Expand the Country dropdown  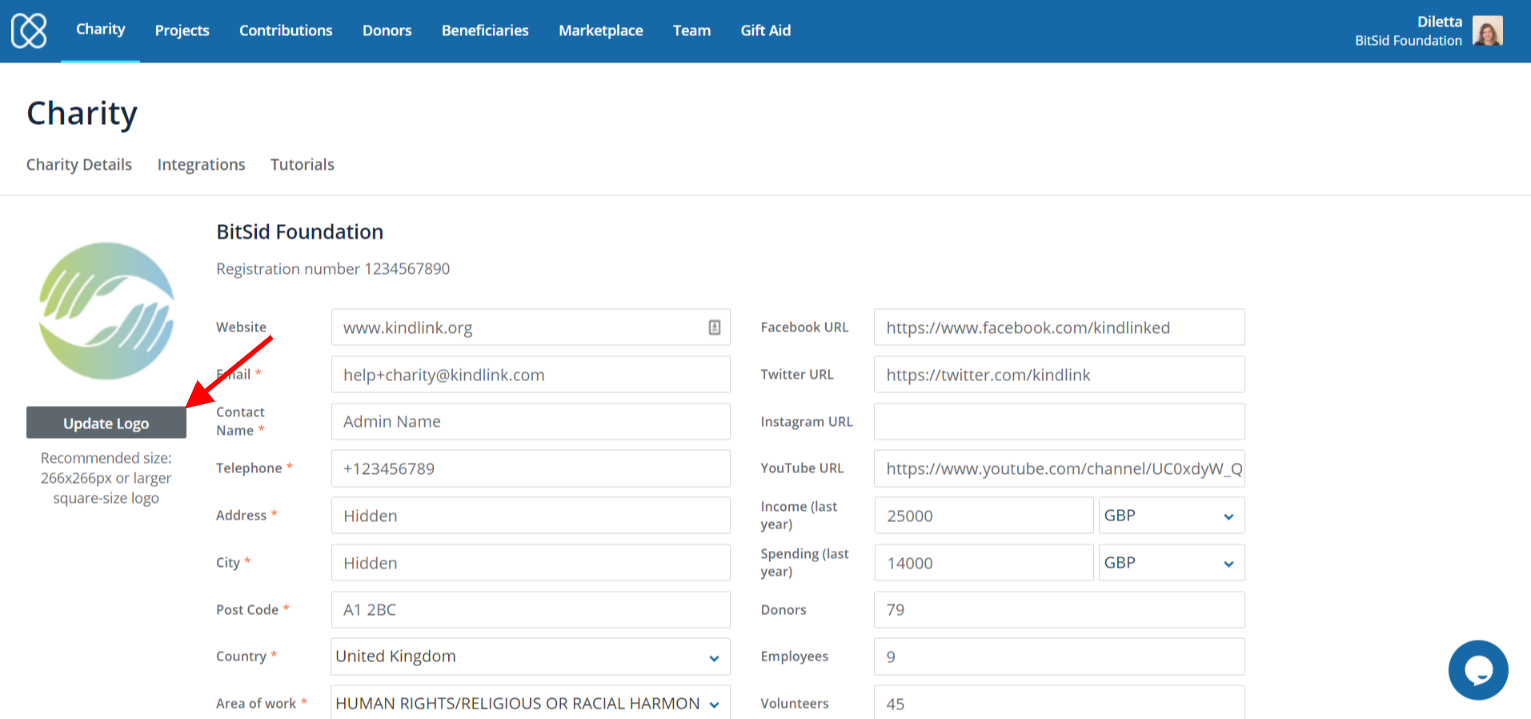click(530, 657)
